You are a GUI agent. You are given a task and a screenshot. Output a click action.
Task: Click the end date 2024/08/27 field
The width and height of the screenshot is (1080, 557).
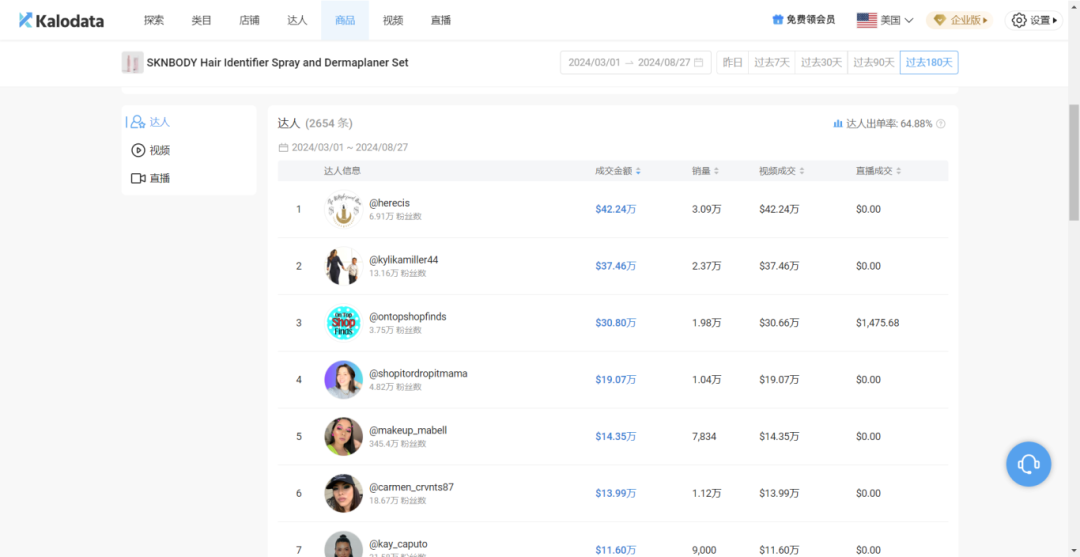pos(664,63)
